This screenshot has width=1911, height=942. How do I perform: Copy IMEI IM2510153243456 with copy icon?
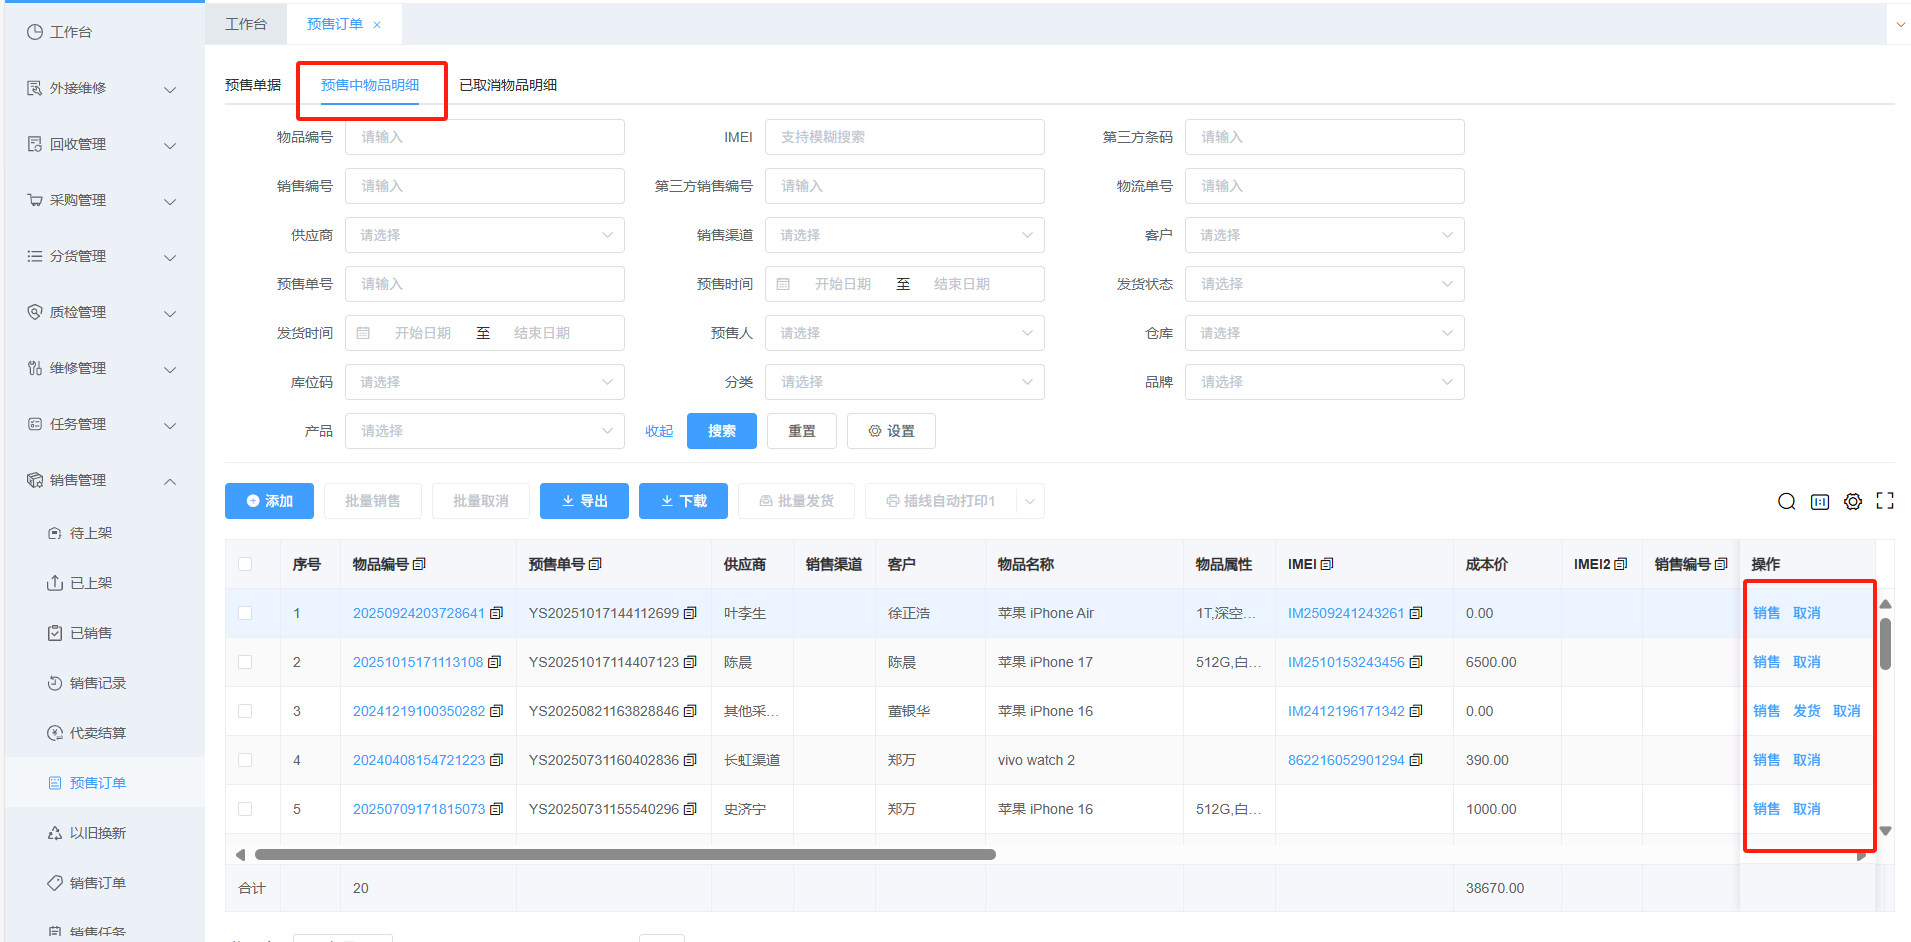coord(1415,662)
